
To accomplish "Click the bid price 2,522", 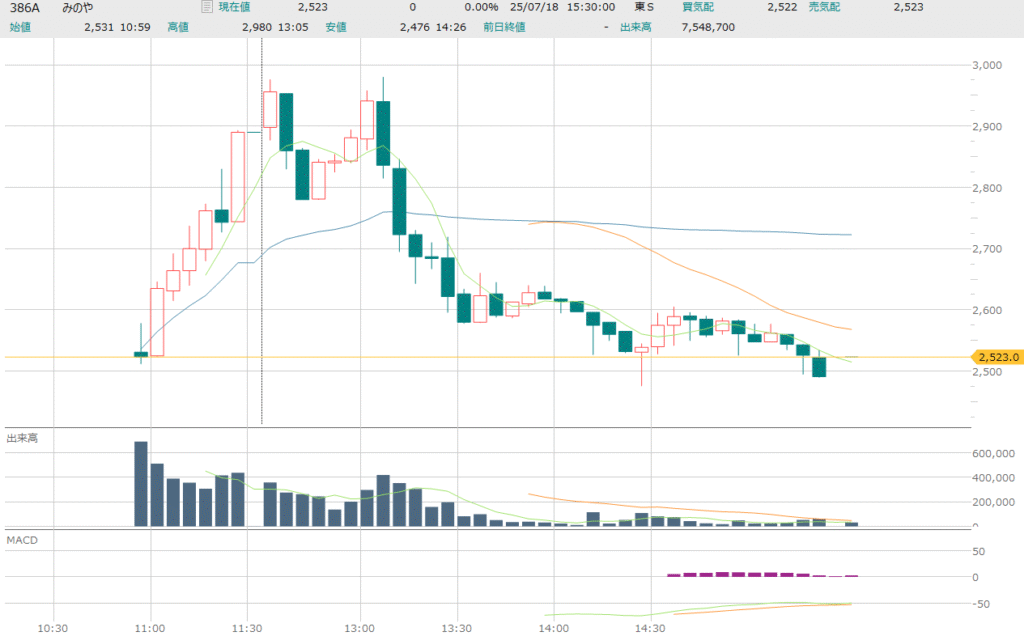I will (x=782, y=7).
